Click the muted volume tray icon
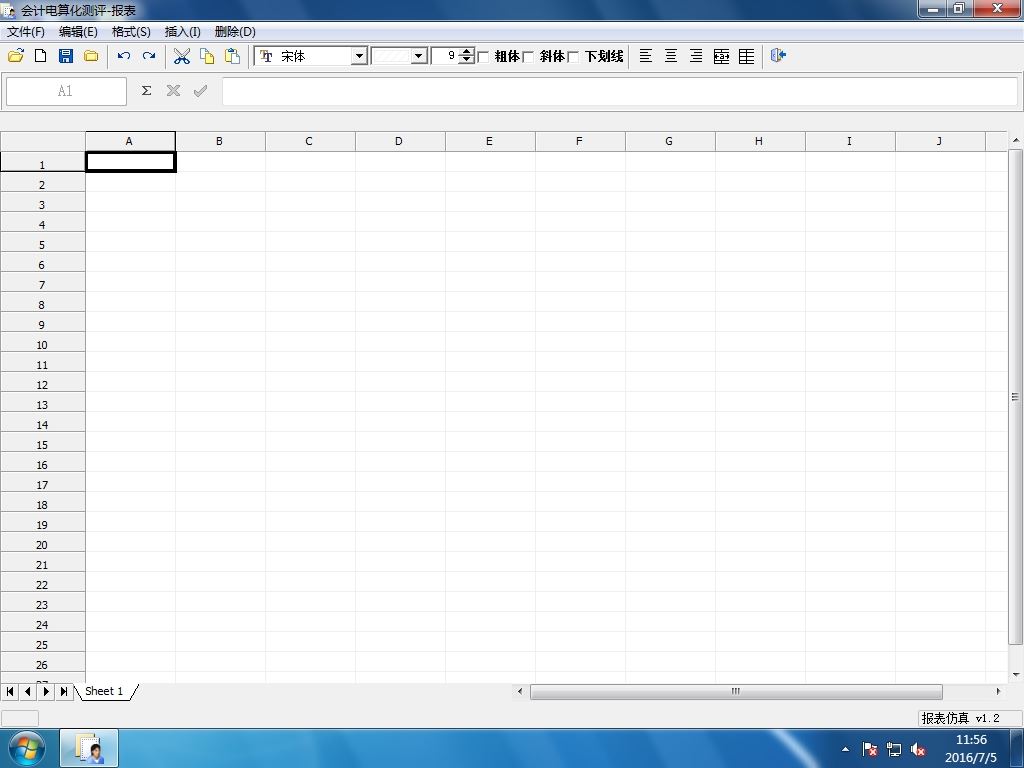 pyautogui.click(x=918, y=749)
